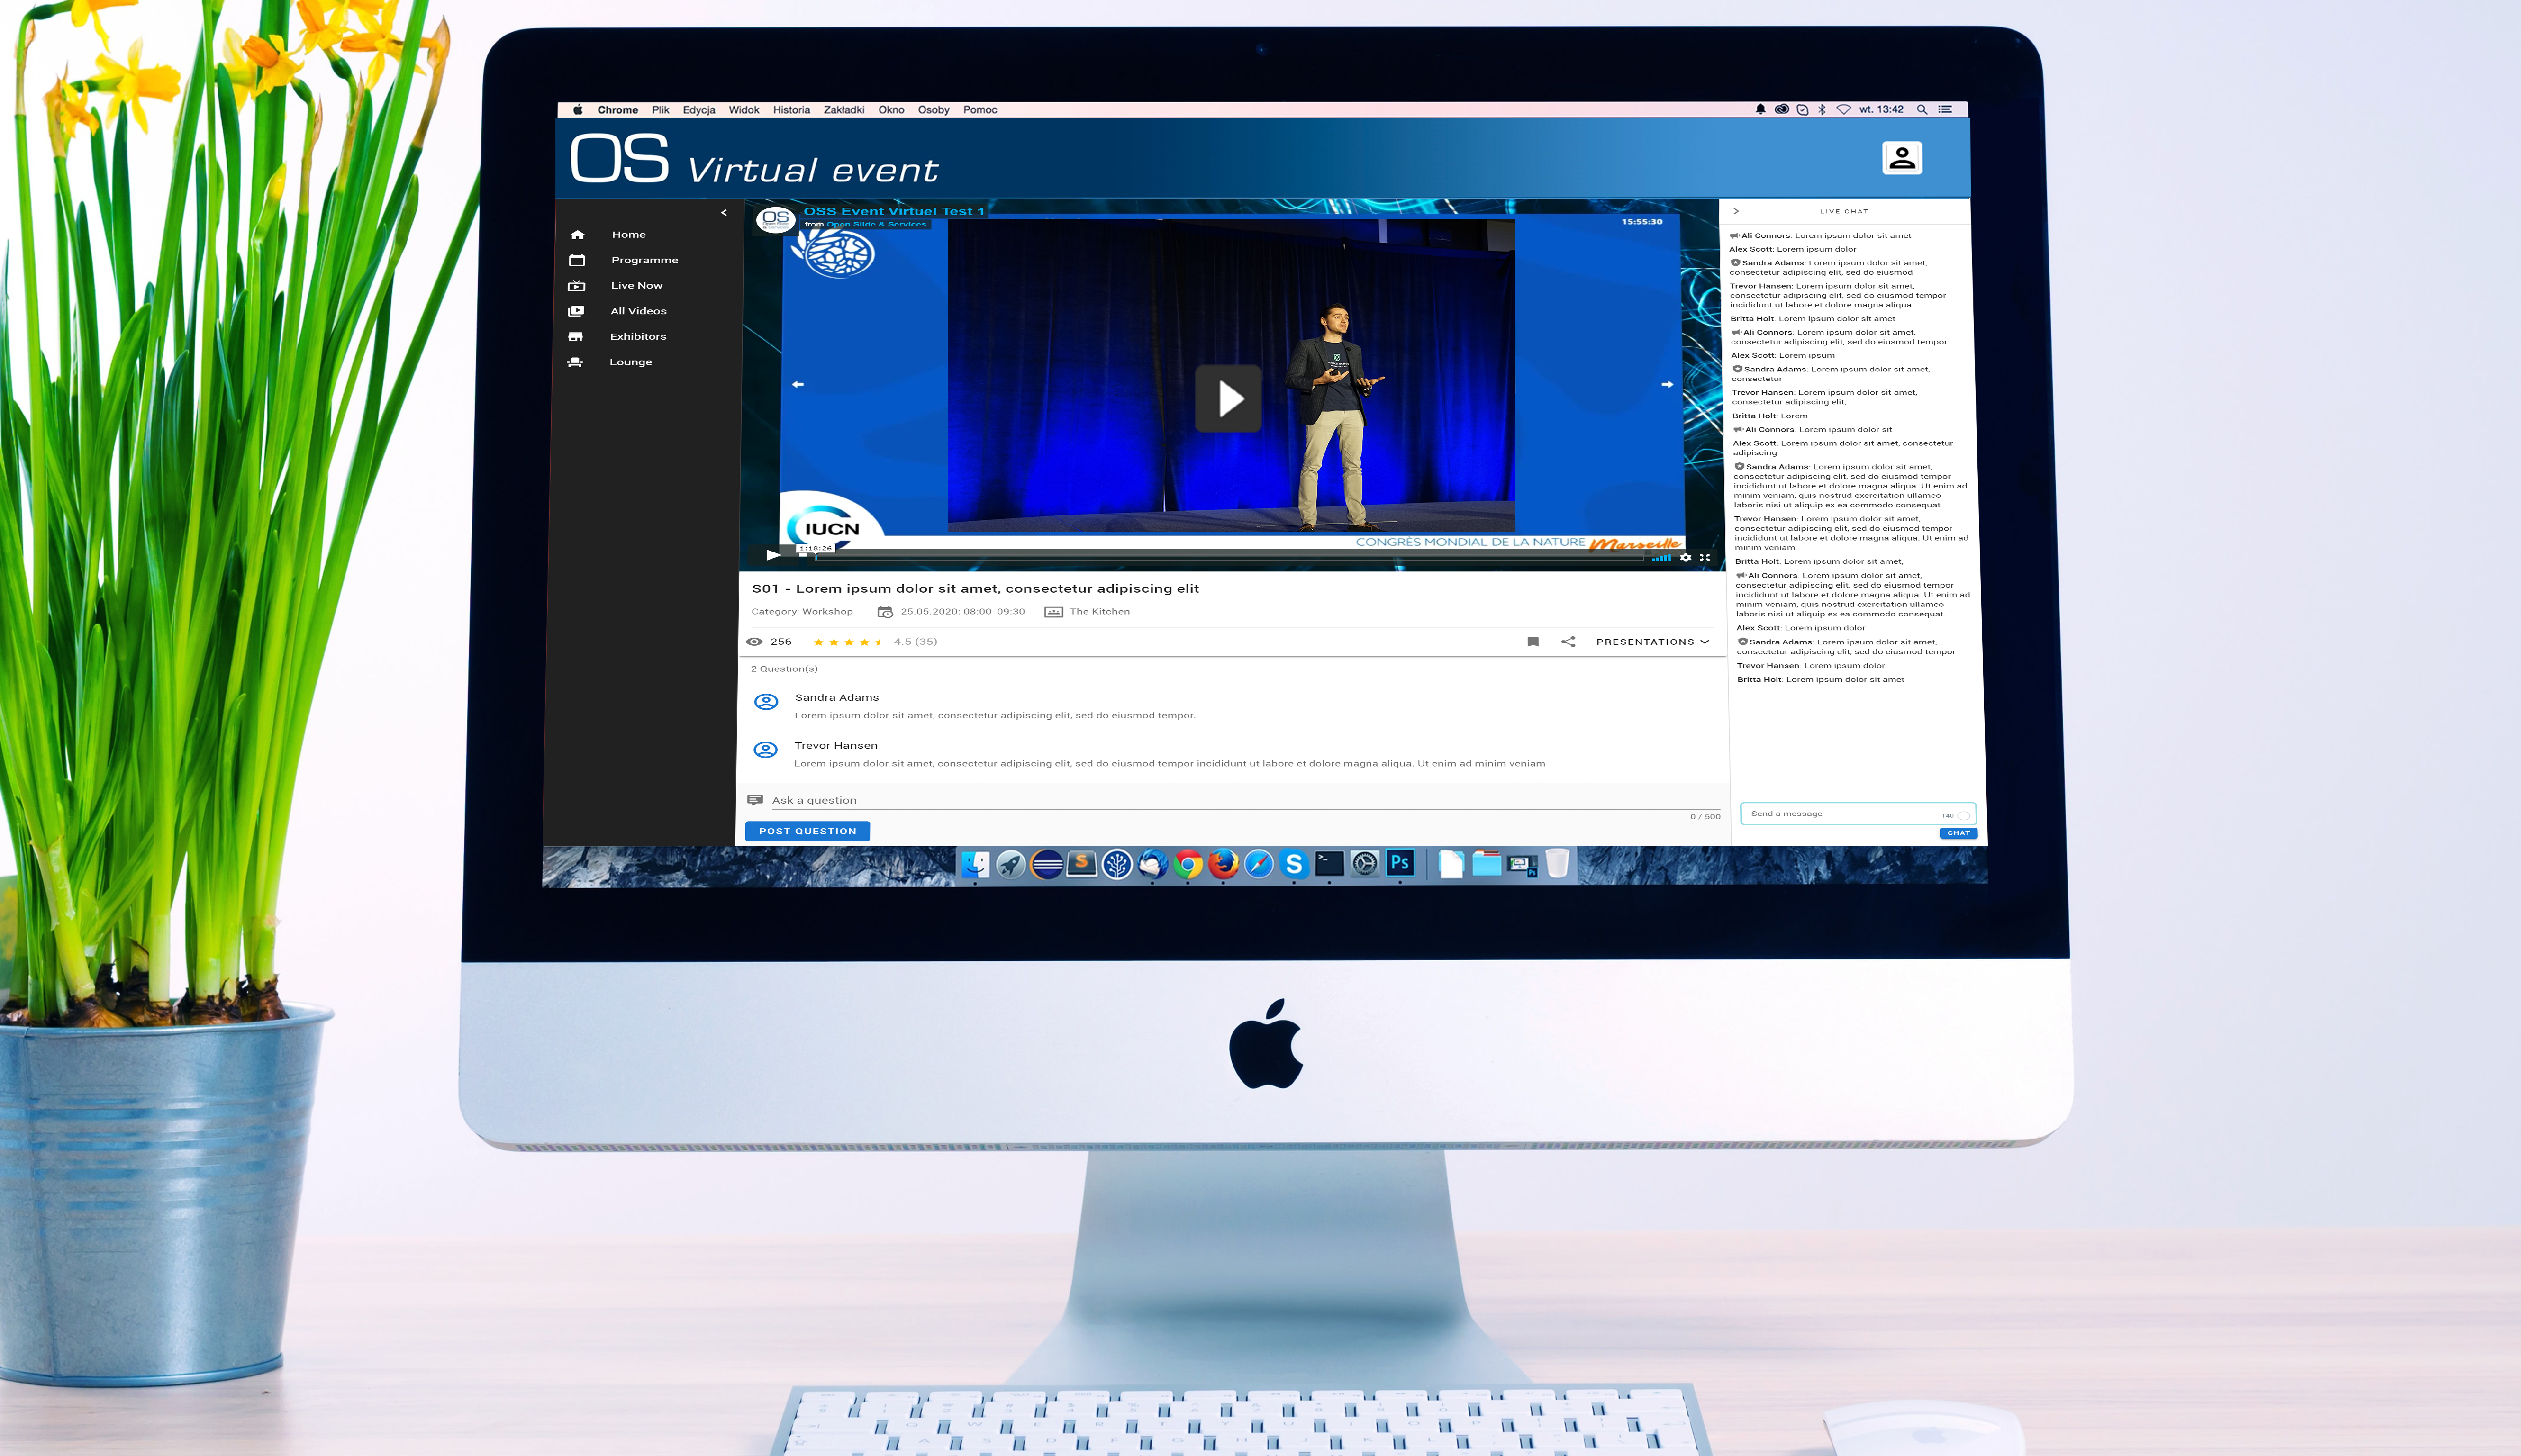The width and height of the screenshot is (2521, 1456).
Task: Open Skype from the dock
Action: 1294,864
